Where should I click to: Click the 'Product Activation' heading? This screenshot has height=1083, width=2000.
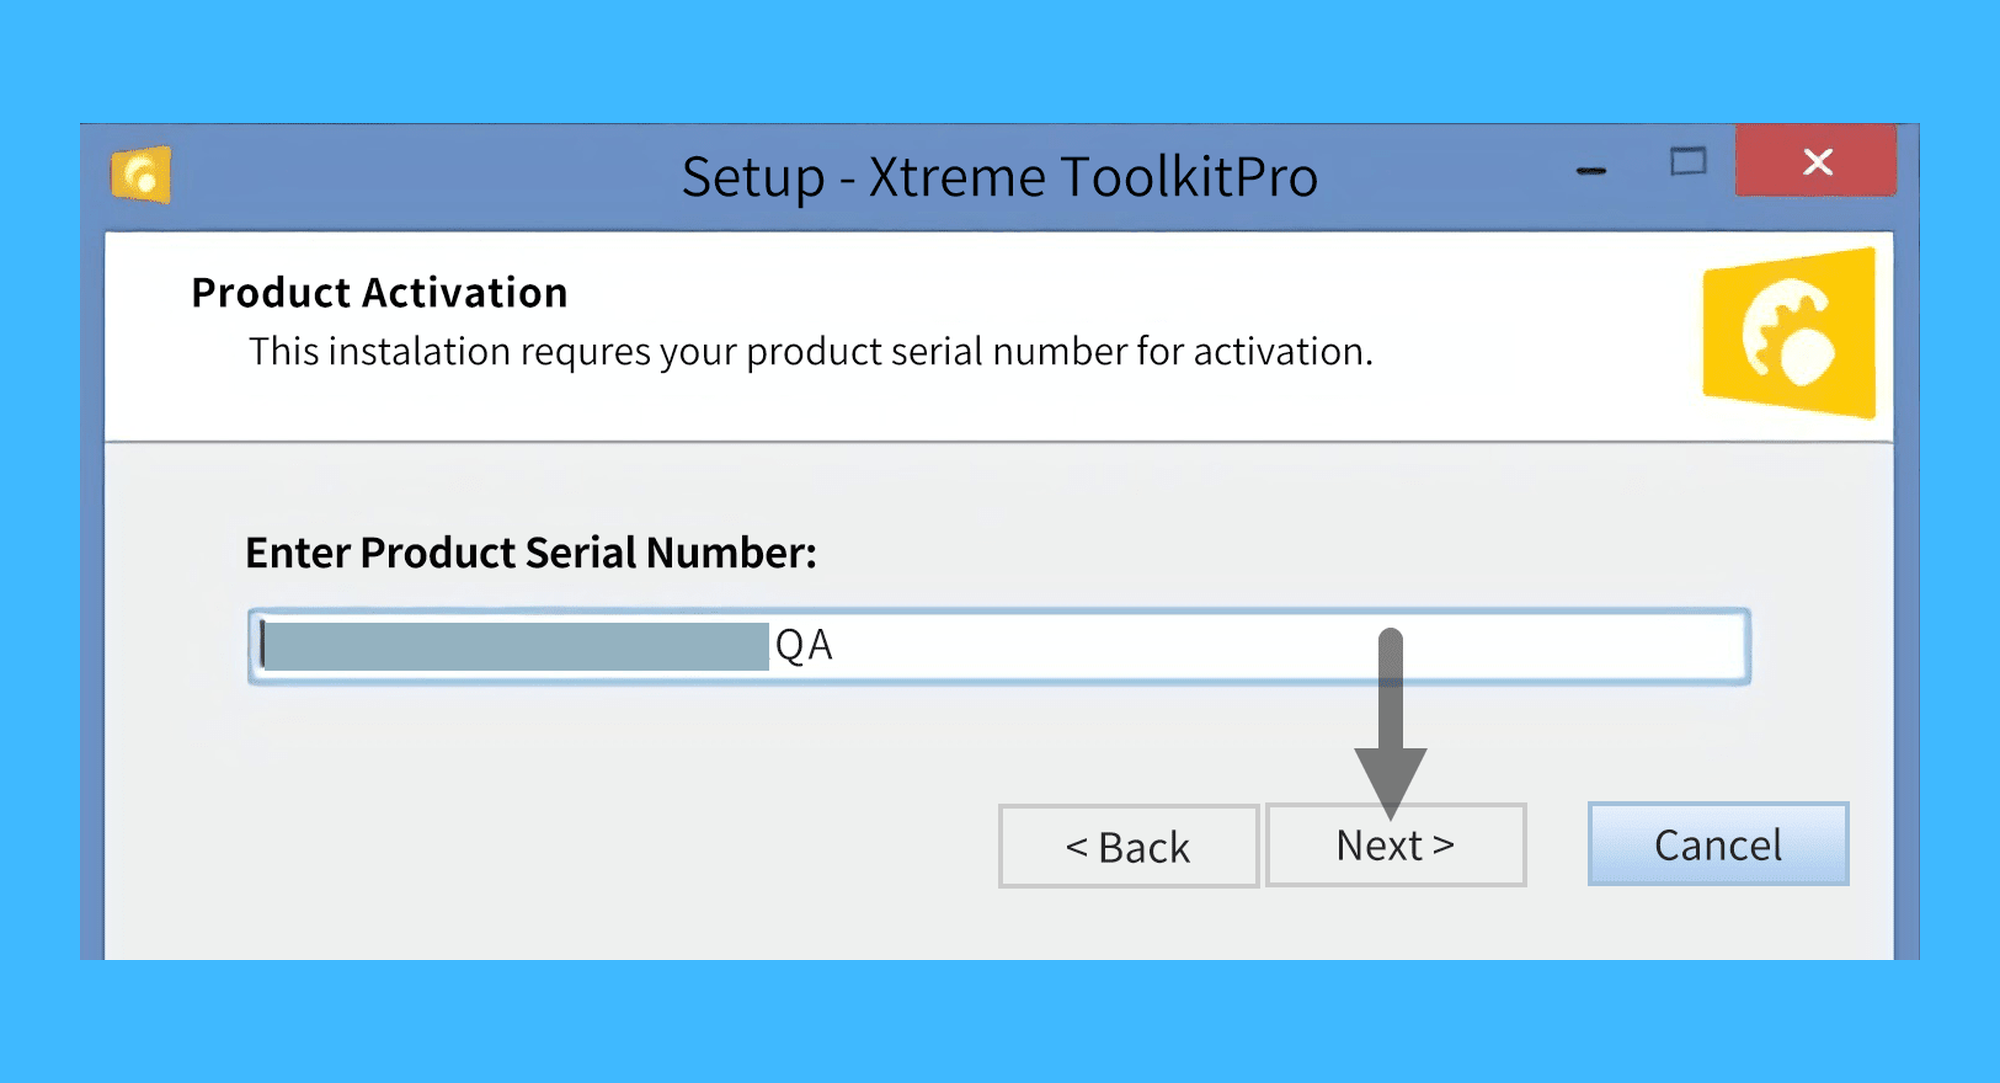379,293
